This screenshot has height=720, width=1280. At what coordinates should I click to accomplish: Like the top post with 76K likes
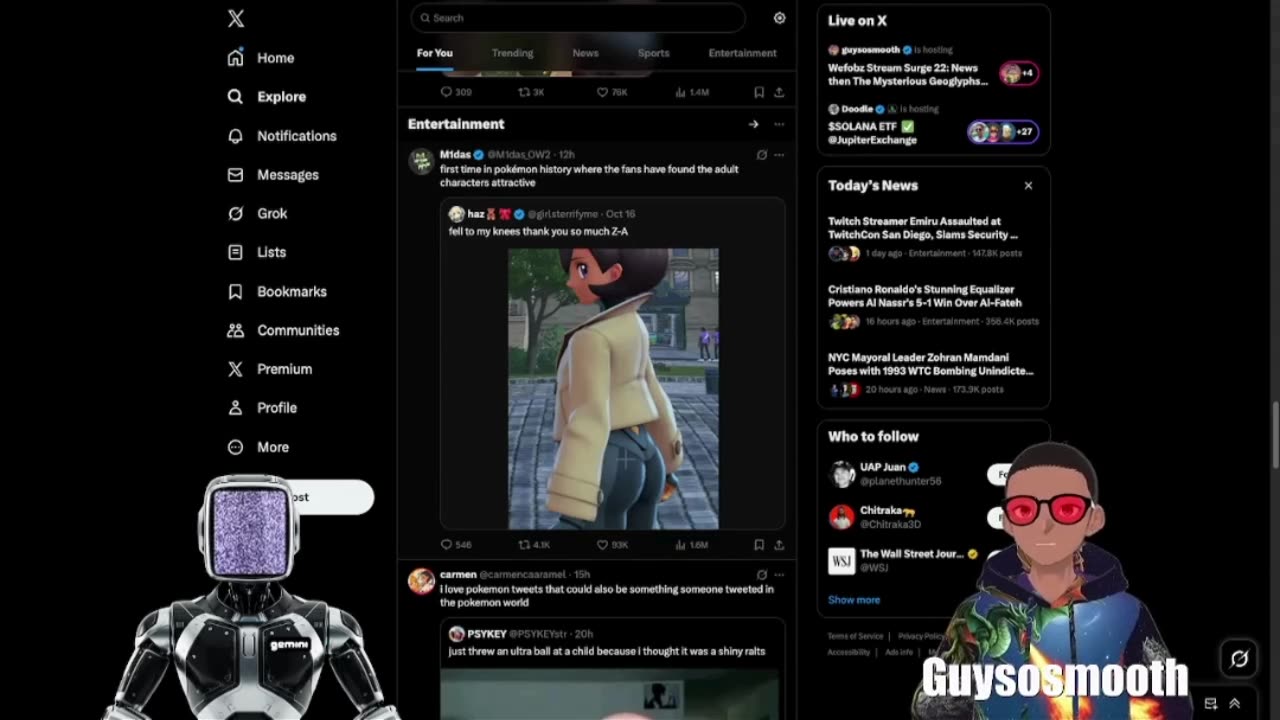coord(612,92)
